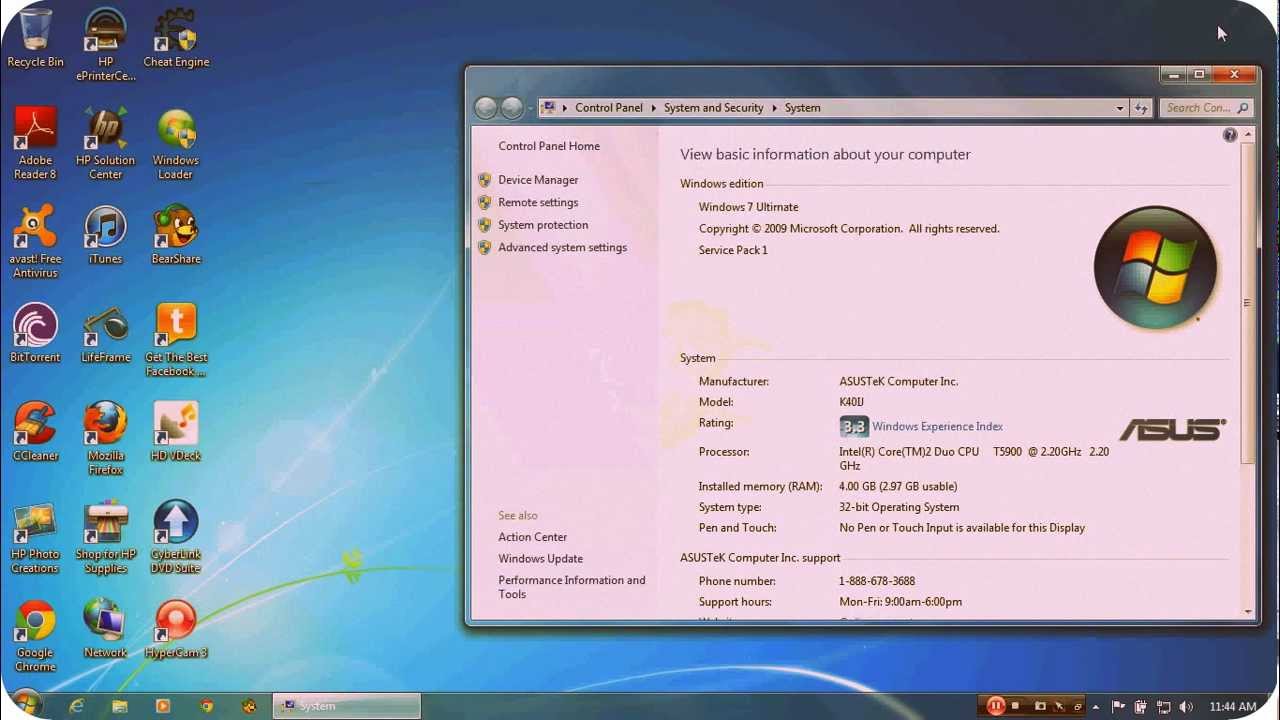Open address bar history dropdown

click(x=1120, y=108)
